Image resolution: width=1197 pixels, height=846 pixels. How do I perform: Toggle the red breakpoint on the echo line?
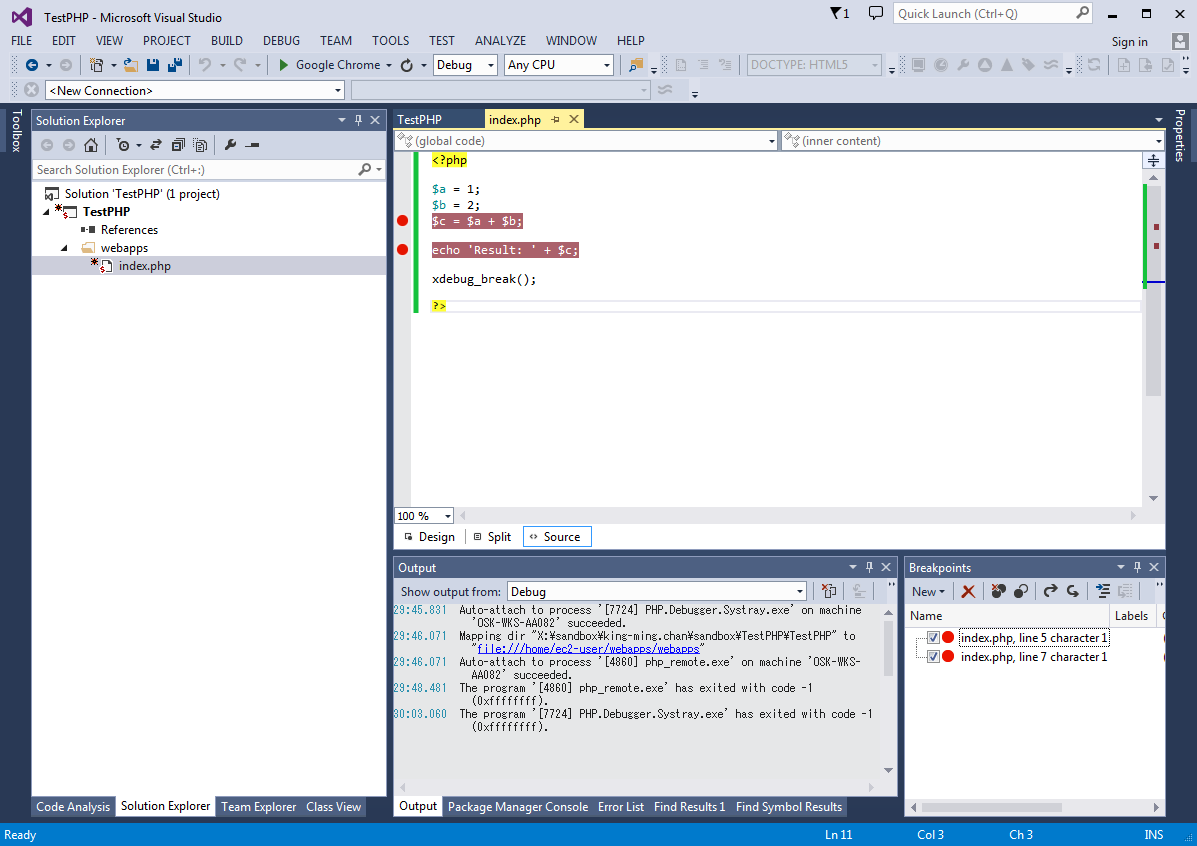(x=403, y=250)
